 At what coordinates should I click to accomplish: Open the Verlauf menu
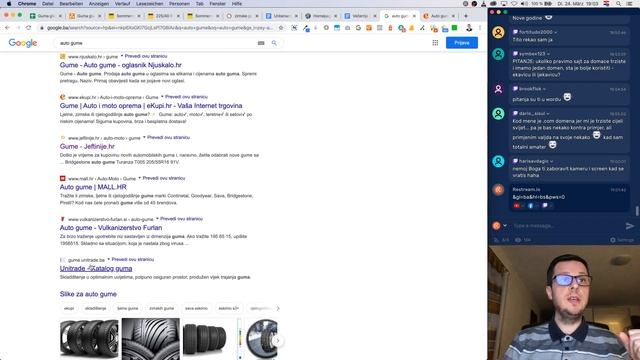[x=122, y=4]
